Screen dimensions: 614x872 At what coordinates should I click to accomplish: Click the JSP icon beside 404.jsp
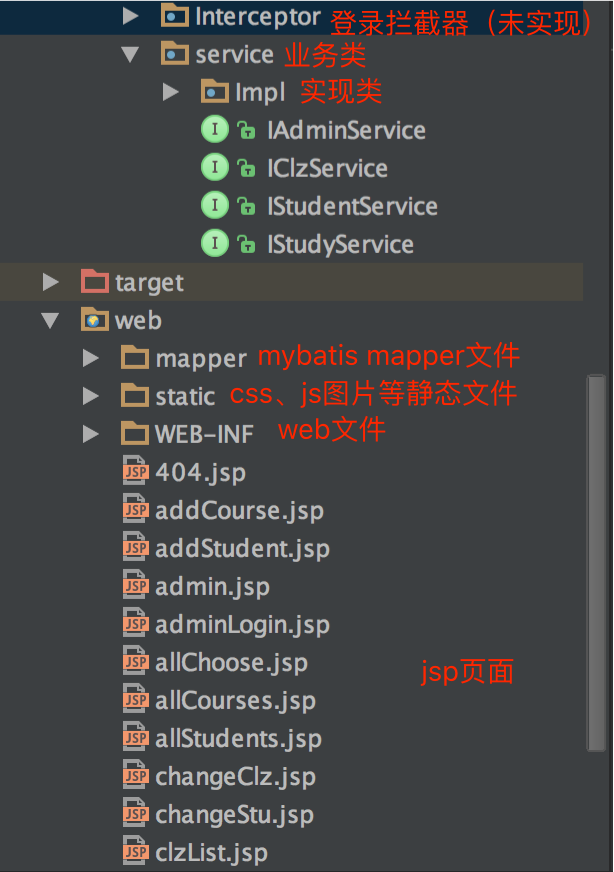135,471
